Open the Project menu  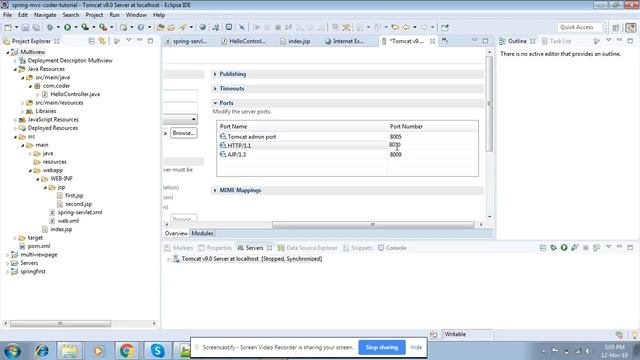pos(94,15)
